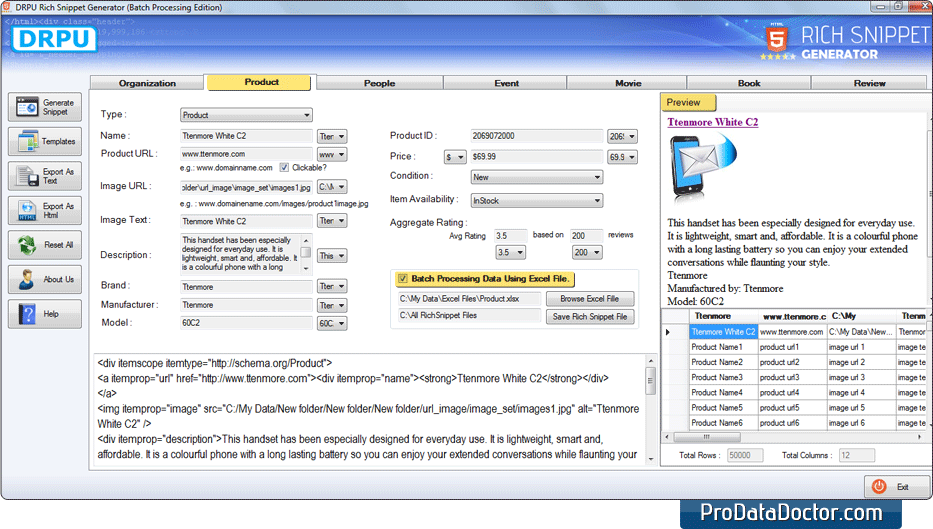Click the Name input field
The width and height of the screenshot is (933, 529).
click(x=246, y=136)
